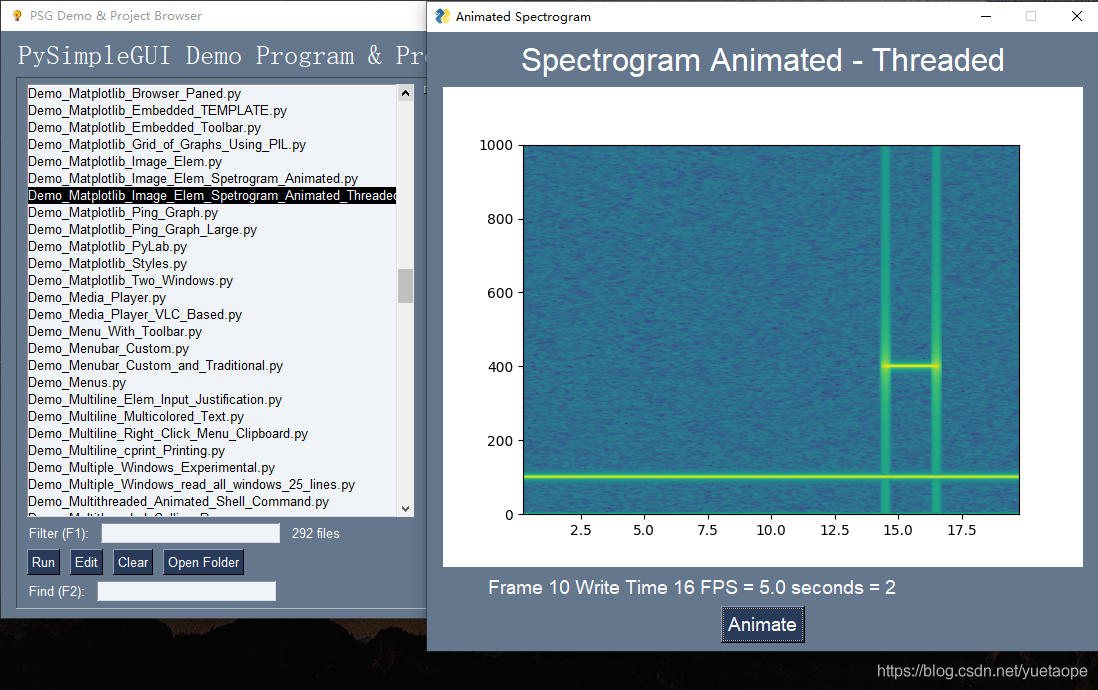Select Demo_Menu_With_Toolbar.py

[x=211, y=331]
